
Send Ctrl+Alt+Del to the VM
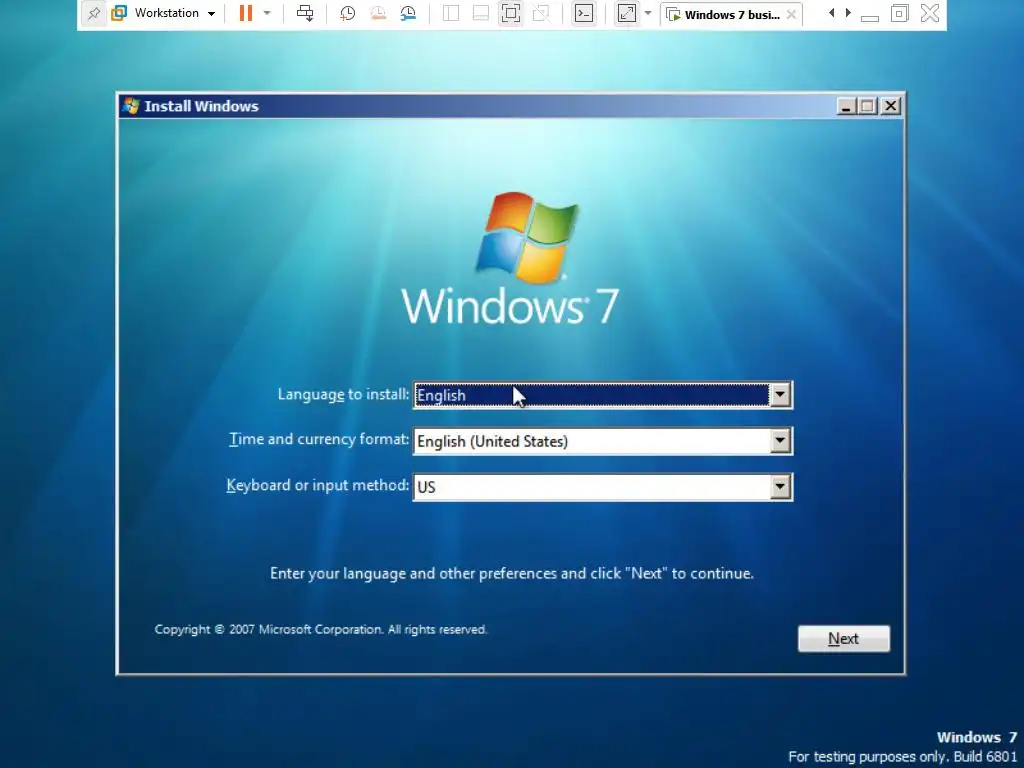pyautogui.click(x=305, y=13)
